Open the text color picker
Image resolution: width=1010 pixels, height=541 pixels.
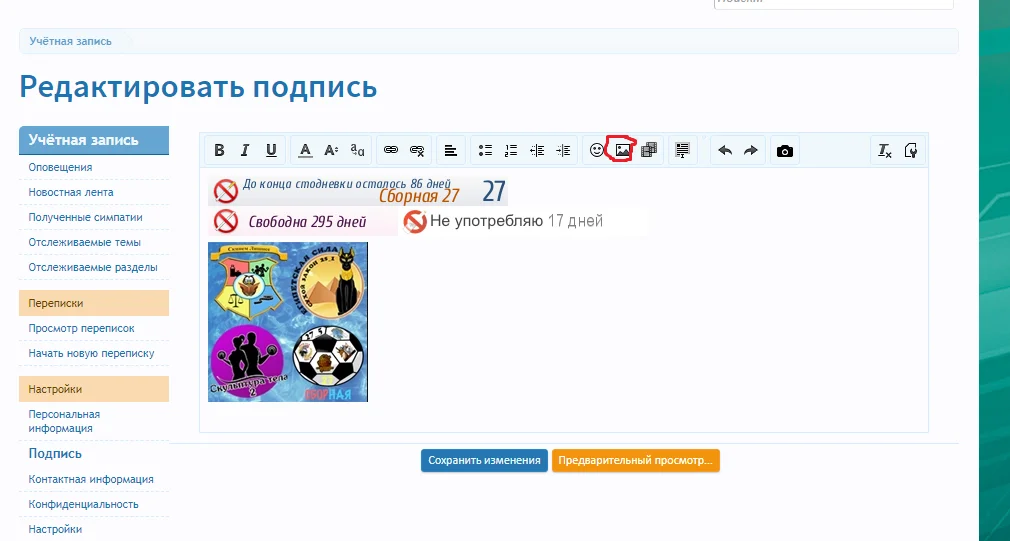coord(305,150)
